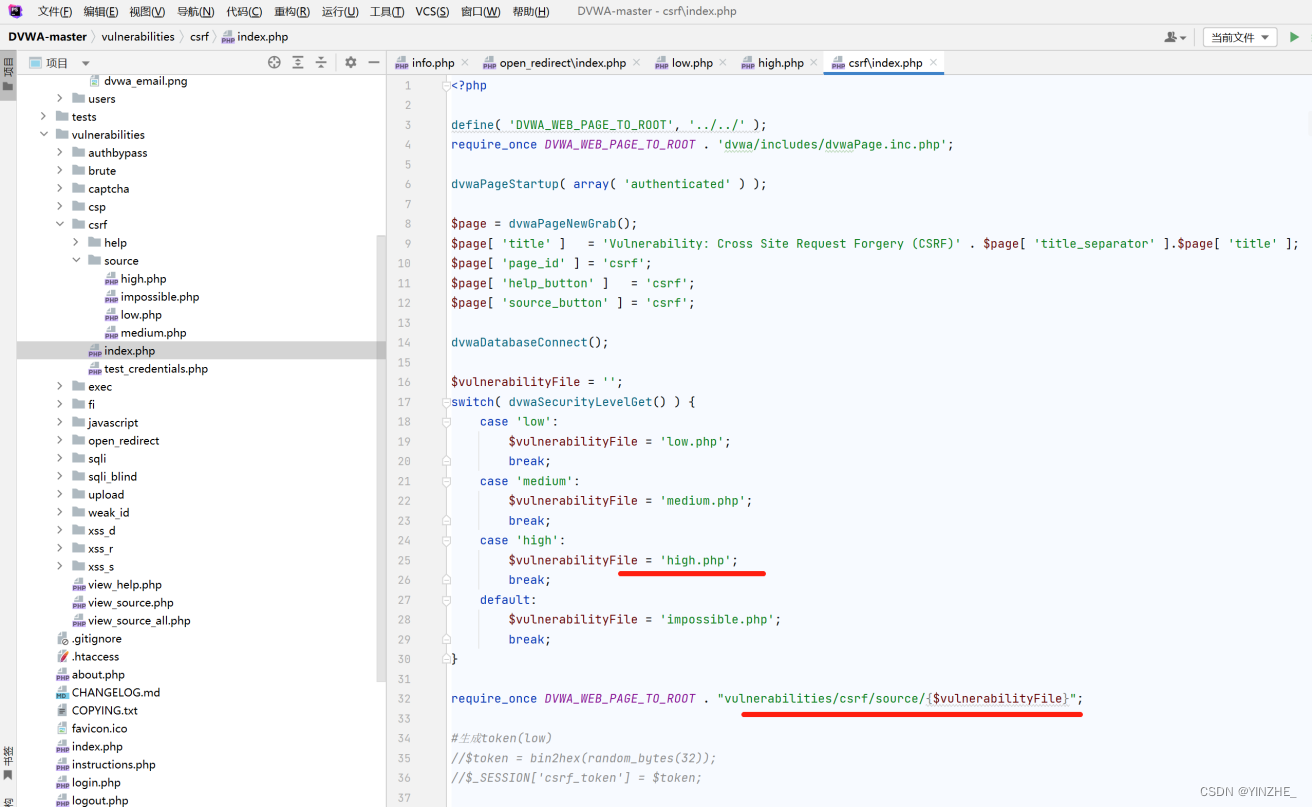This screenshot has height=807, width=1312.
Task: Open the 编辑(E) menu
Action: coord(100,12)
